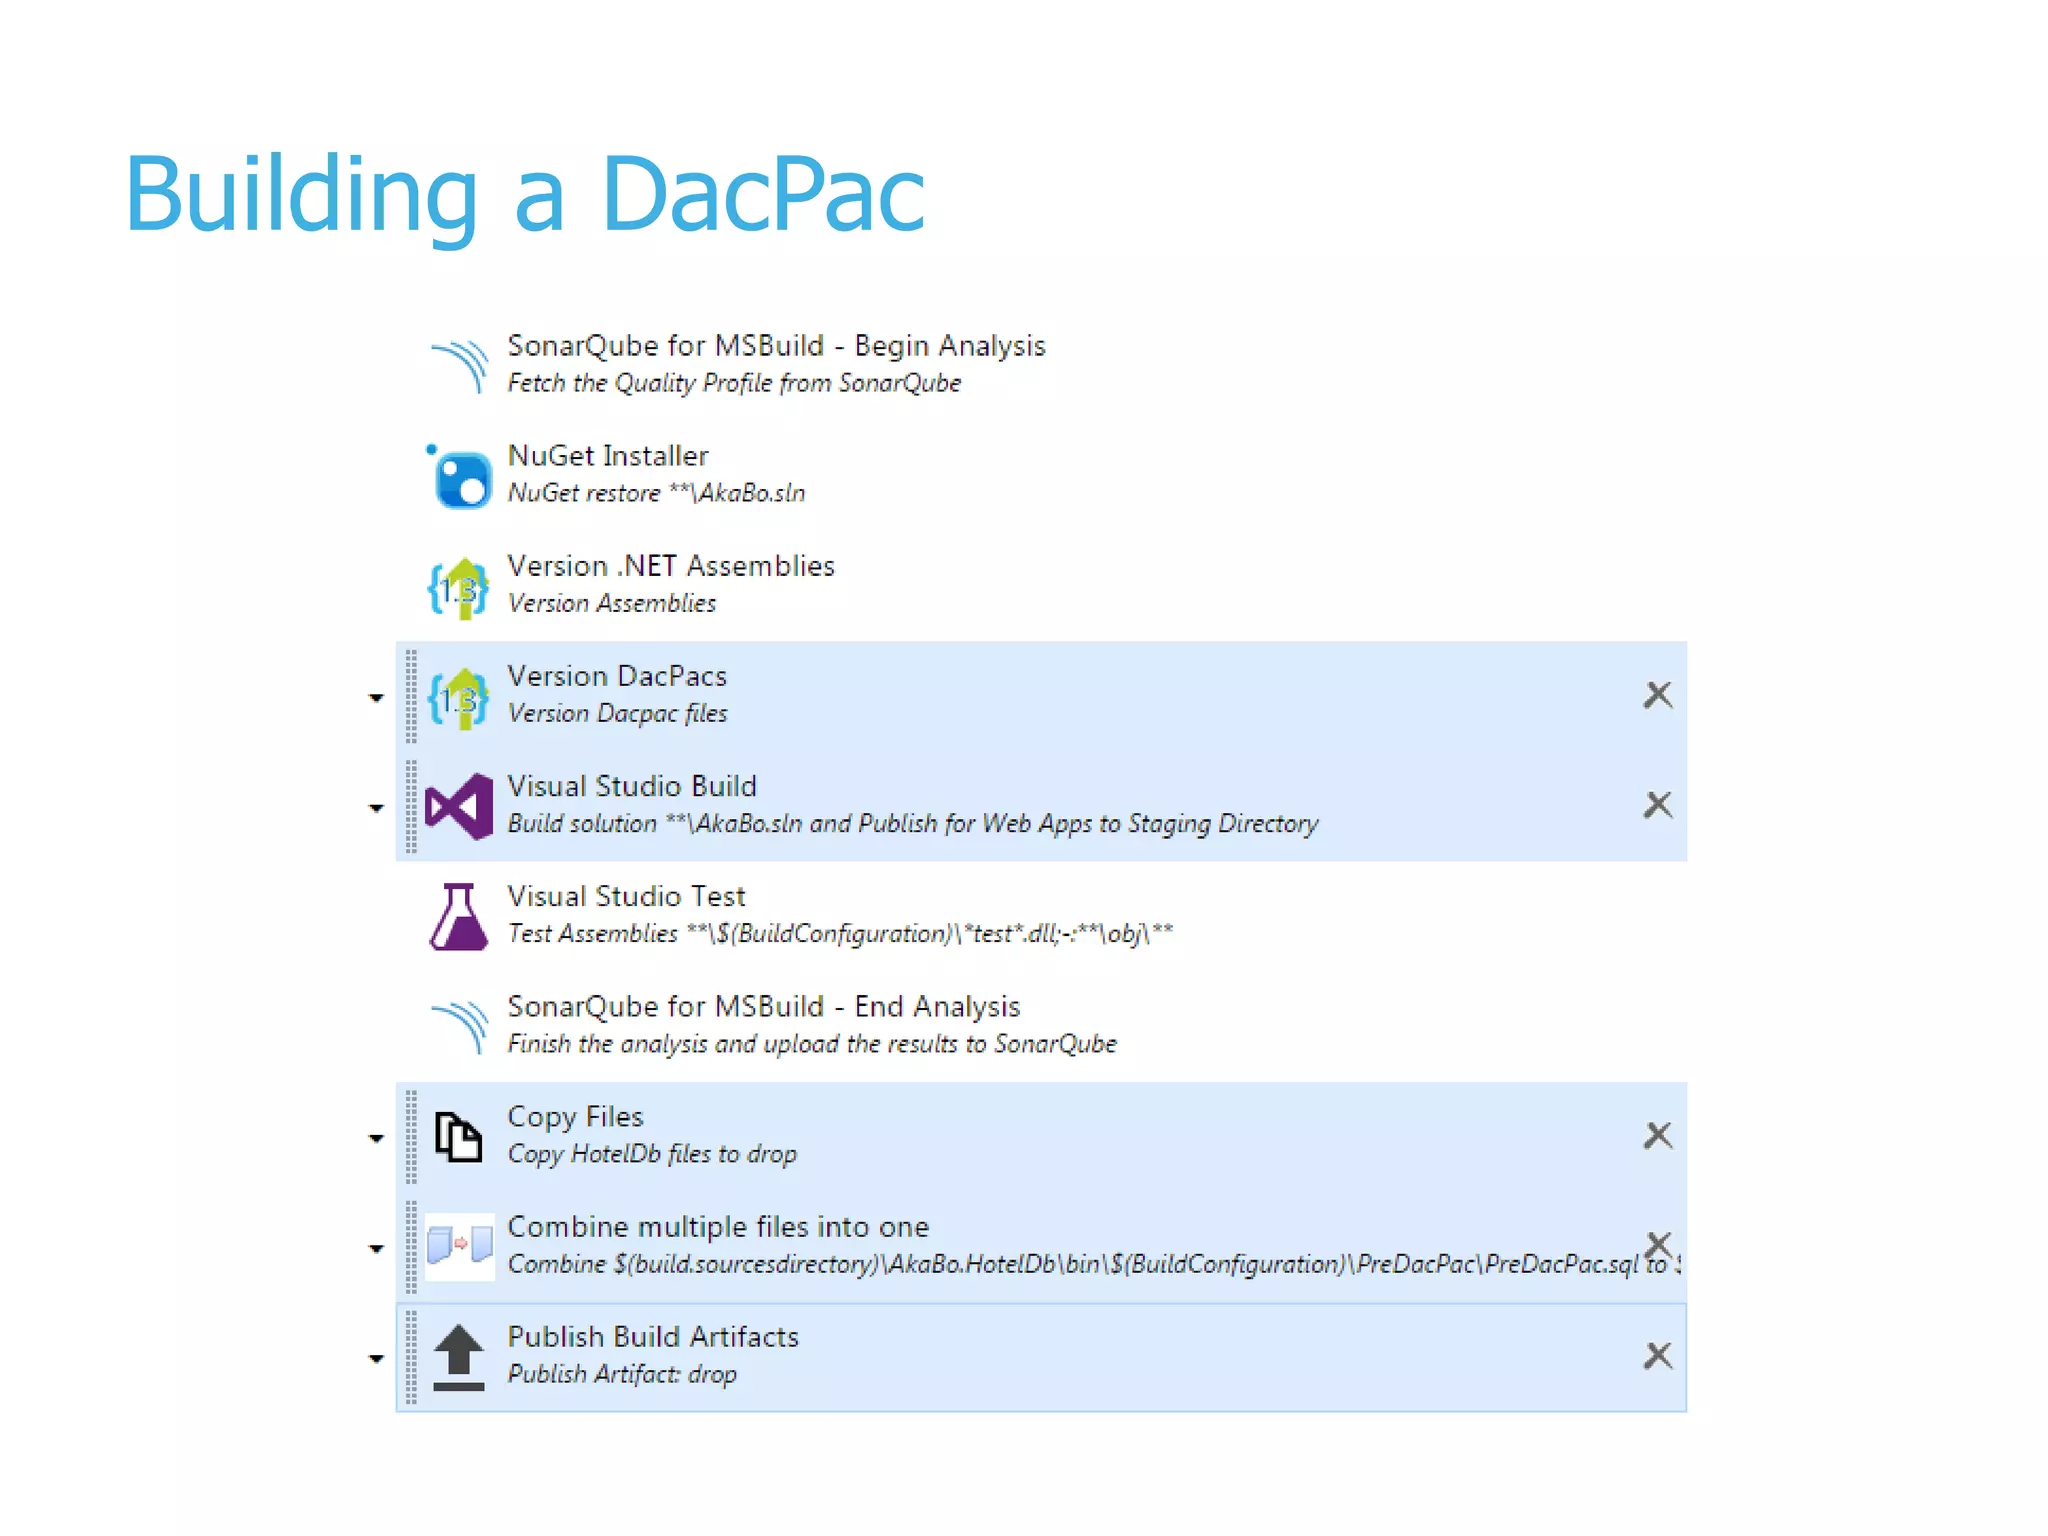
Task: Click the Publish Build Artifacts upload icon
Action: [x=459, y=1357]
